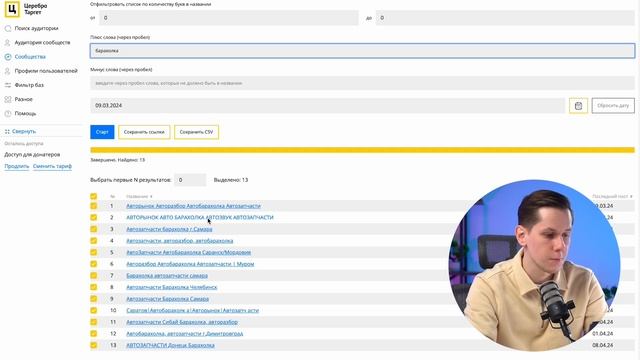The width and height of the screenshot is (640, 360).
Task: Focus the Плюс слова input field
Action: tap(362, 51)
